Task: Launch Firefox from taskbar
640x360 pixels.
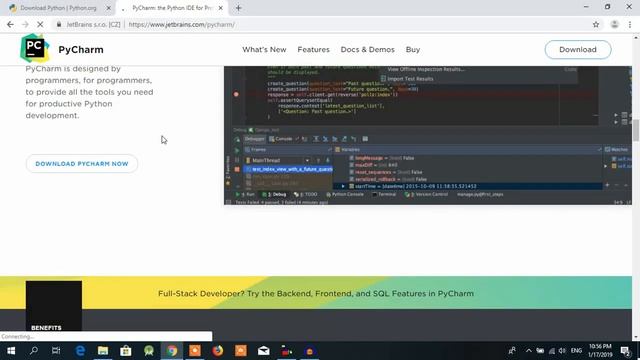Action: click(218, 351)
